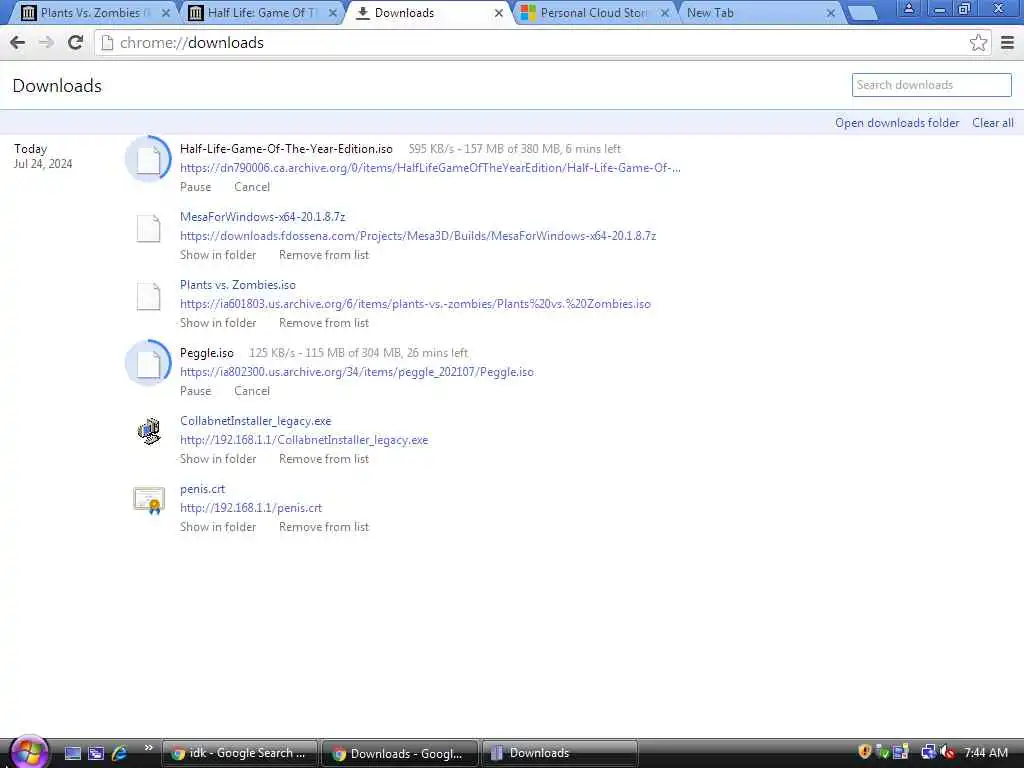The height and width of the screenshot is (768, 1024).
Task: Open the Half-Life archive.org source URL
Action: [x=430, y=168]
